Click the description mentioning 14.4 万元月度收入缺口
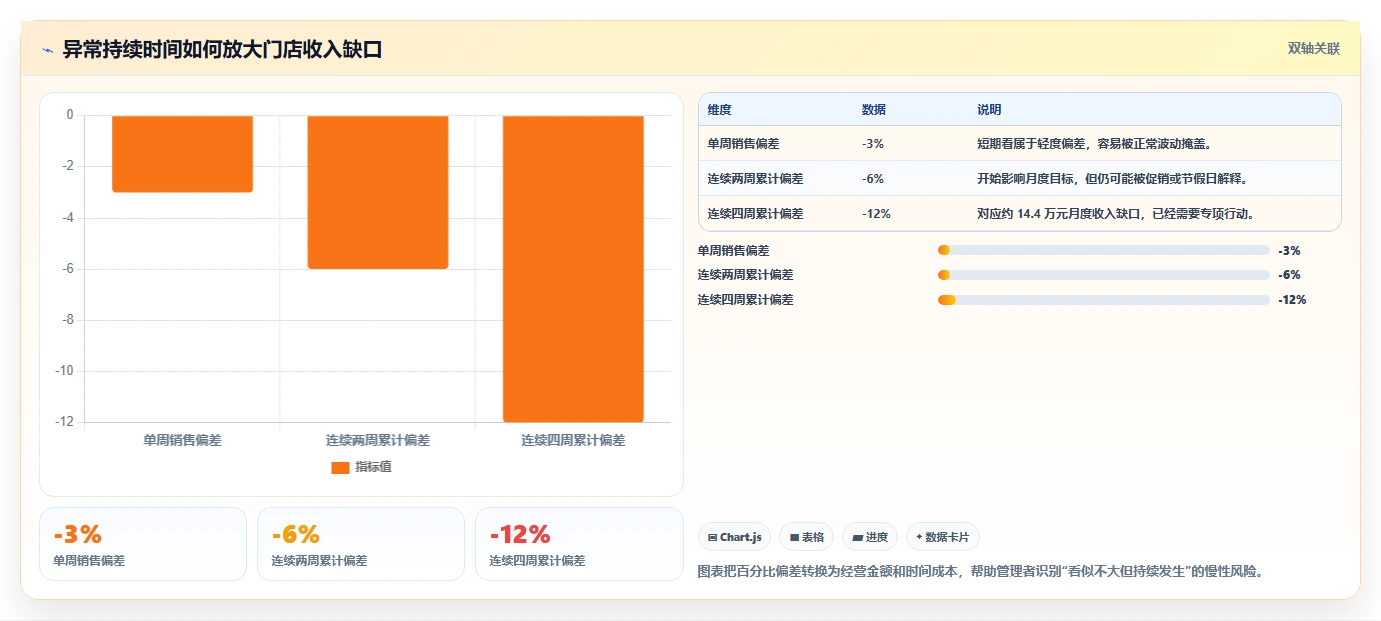1381x621 pixels. 1115,214
